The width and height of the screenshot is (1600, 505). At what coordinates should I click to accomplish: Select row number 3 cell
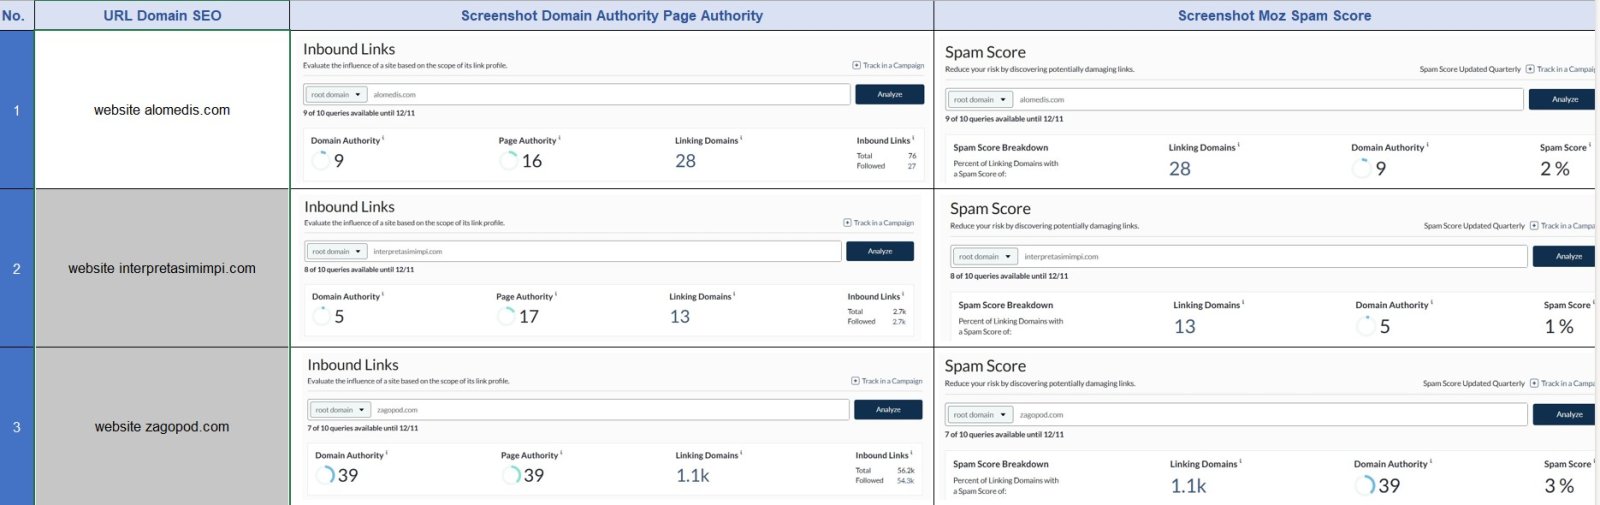[x=17, y=427]
